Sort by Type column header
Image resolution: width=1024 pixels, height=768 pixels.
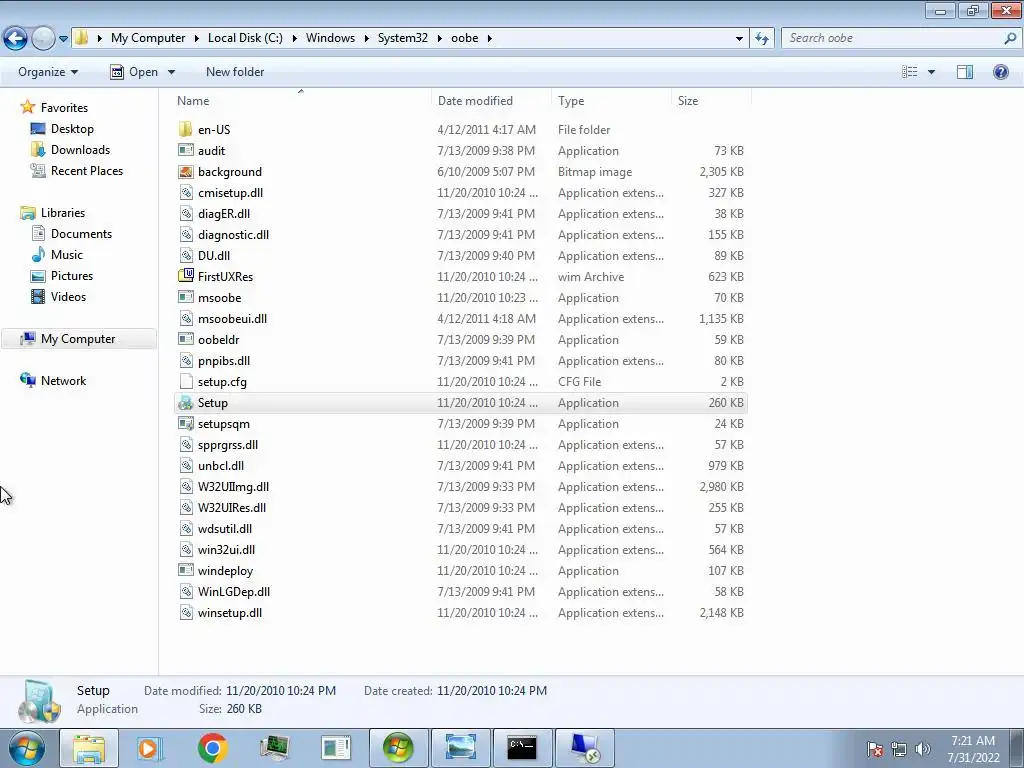611,101
